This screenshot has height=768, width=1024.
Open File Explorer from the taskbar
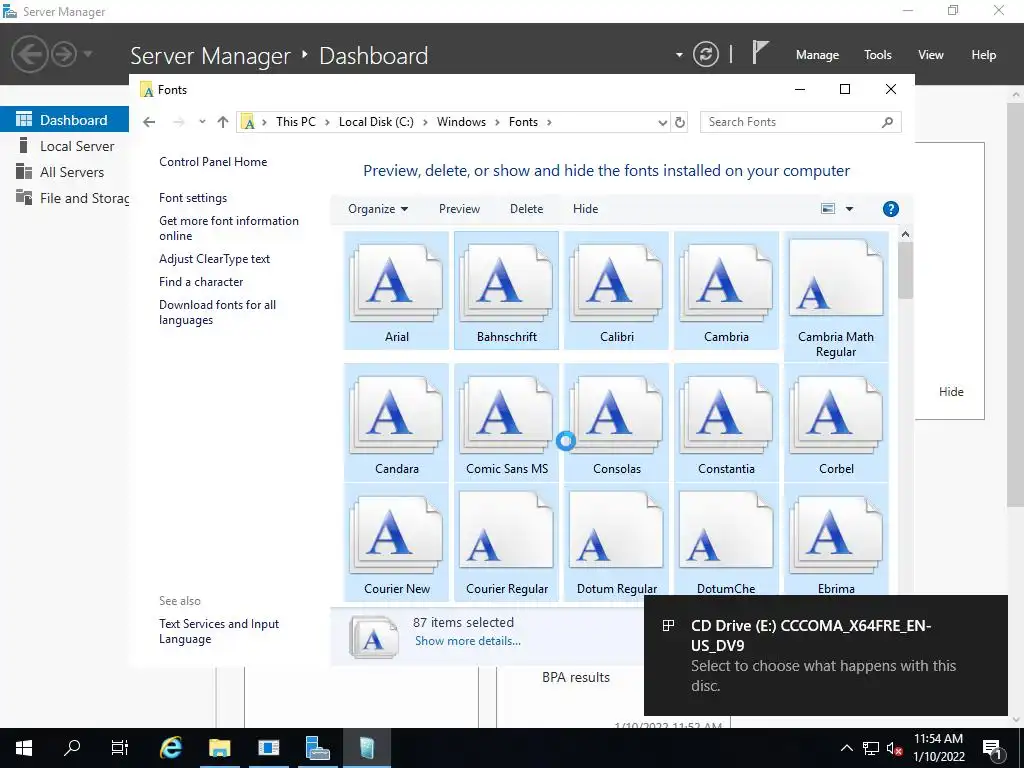(219, 748)
